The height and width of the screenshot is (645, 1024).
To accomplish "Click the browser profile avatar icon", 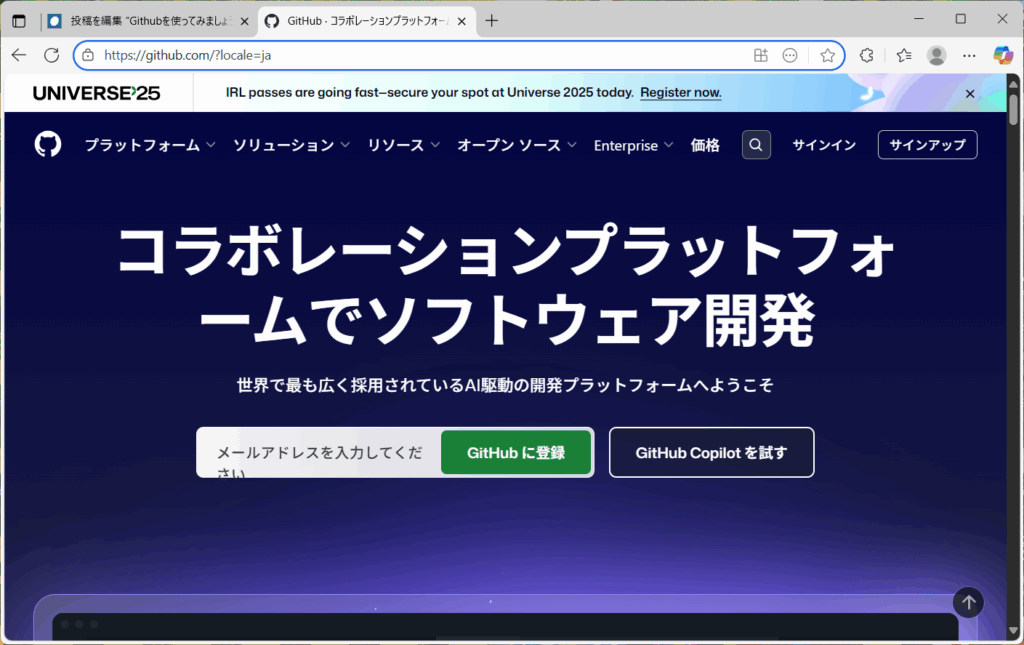I will coord(936,55).
